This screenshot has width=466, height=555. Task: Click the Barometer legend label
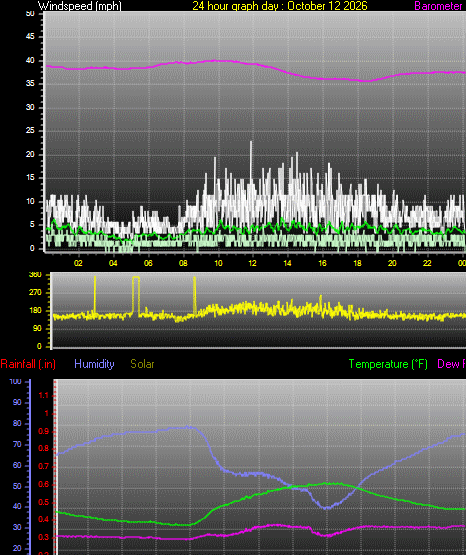[438, 6]
